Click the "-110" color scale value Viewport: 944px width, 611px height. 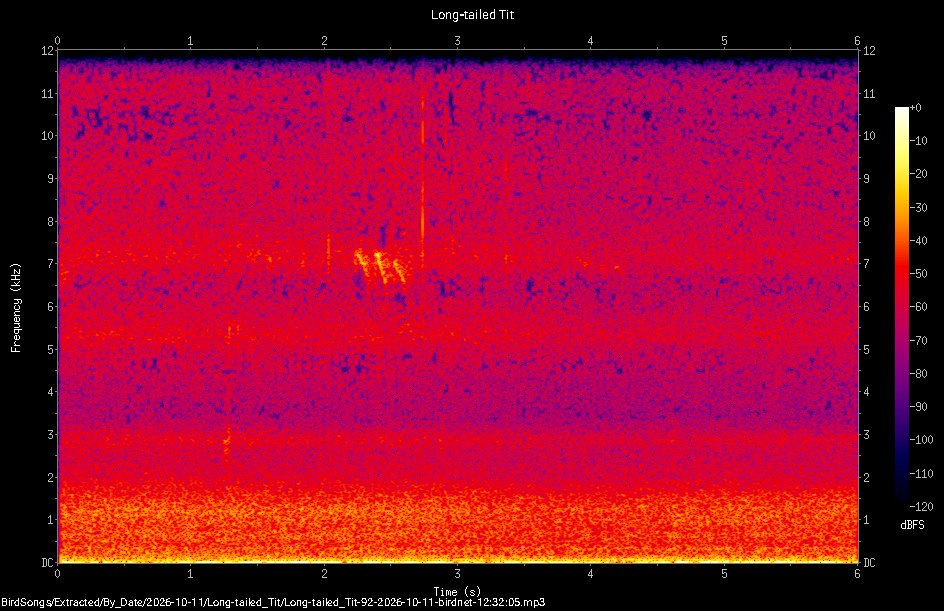click(x=921, y=474)
